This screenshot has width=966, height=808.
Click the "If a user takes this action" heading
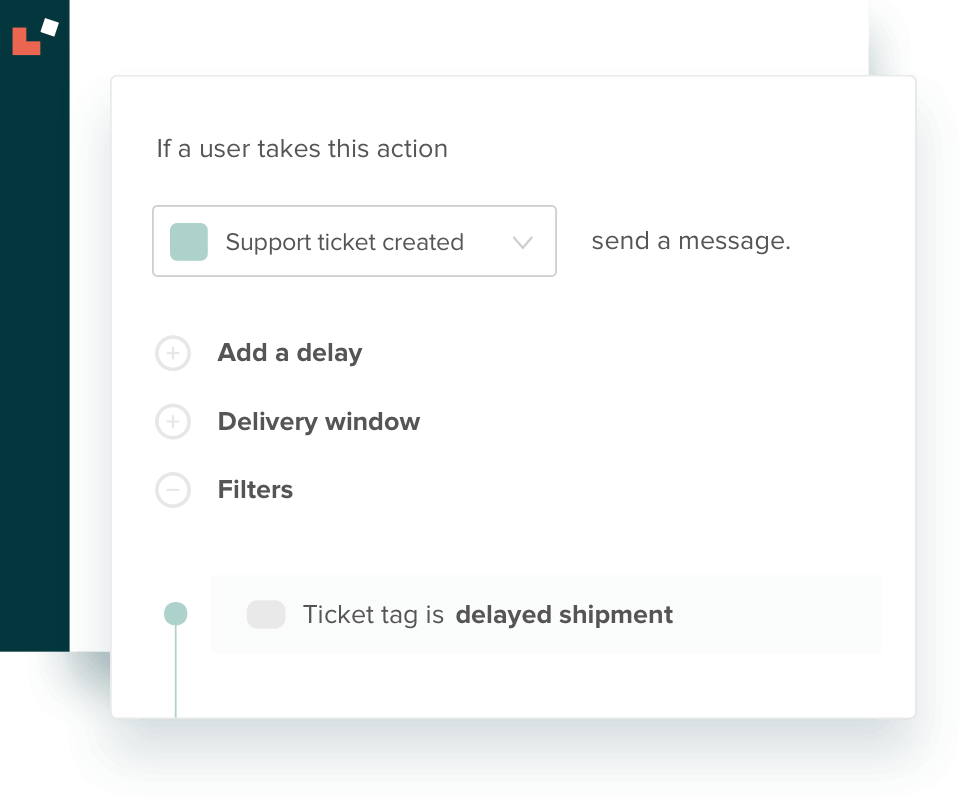point(302,149)
